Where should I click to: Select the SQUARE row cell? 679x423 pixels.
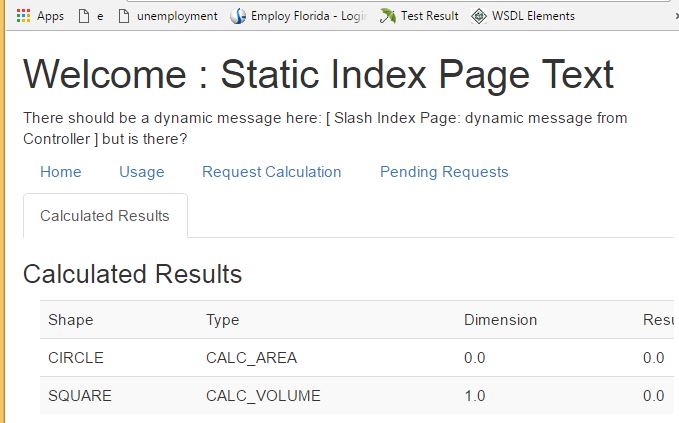80,396
